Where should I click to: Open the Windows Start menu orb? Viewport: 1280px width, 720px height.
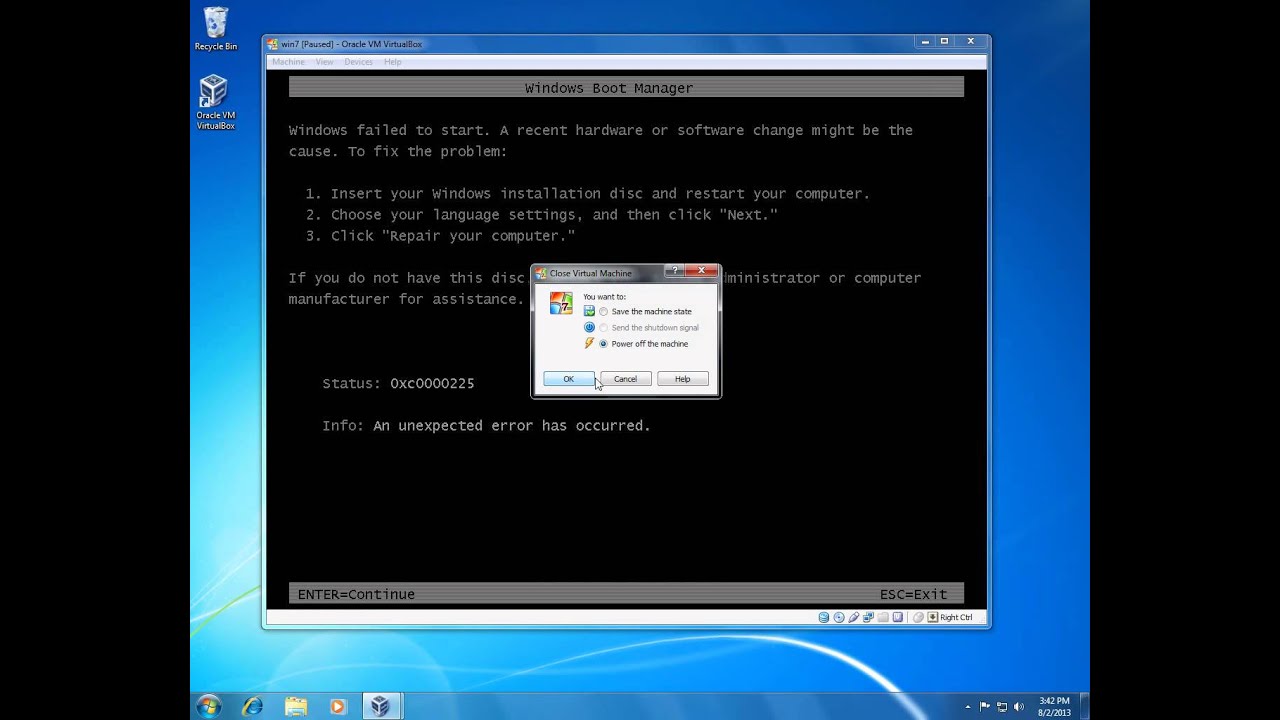tap(209, 706)
